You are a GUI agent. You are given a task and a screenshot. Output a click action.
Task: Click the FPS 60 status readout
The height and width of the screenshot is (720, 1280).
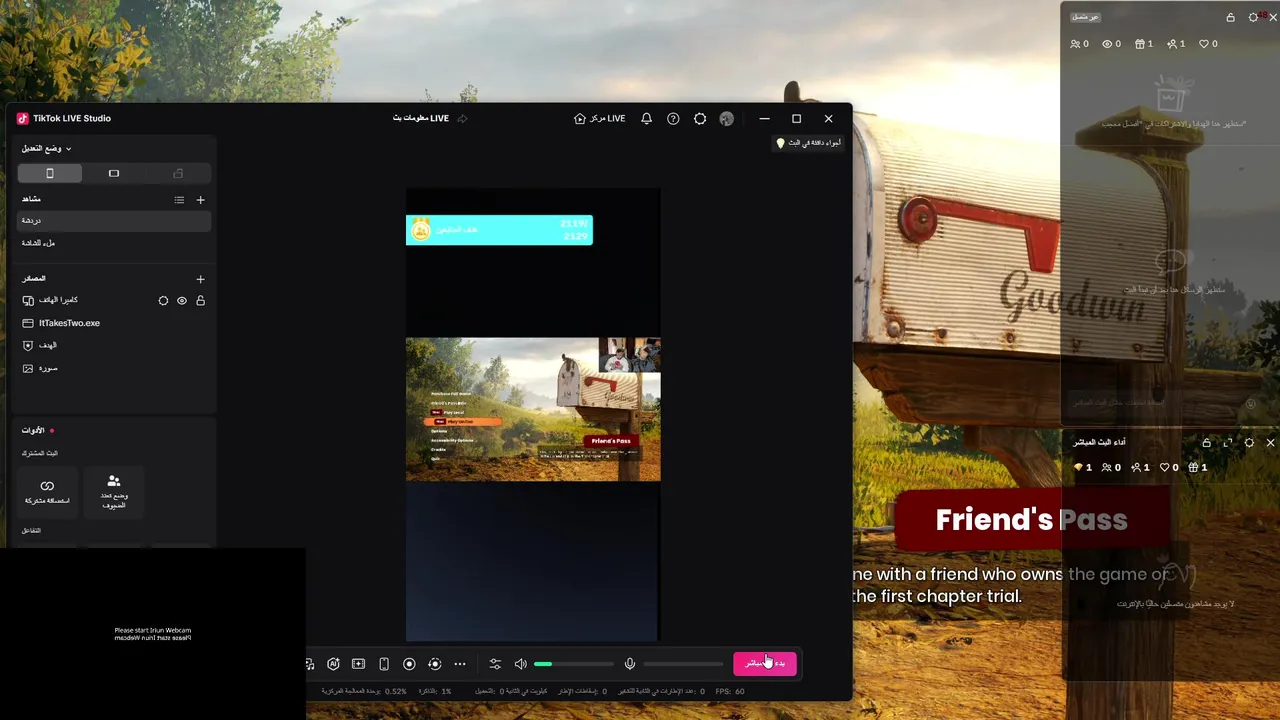730,691
